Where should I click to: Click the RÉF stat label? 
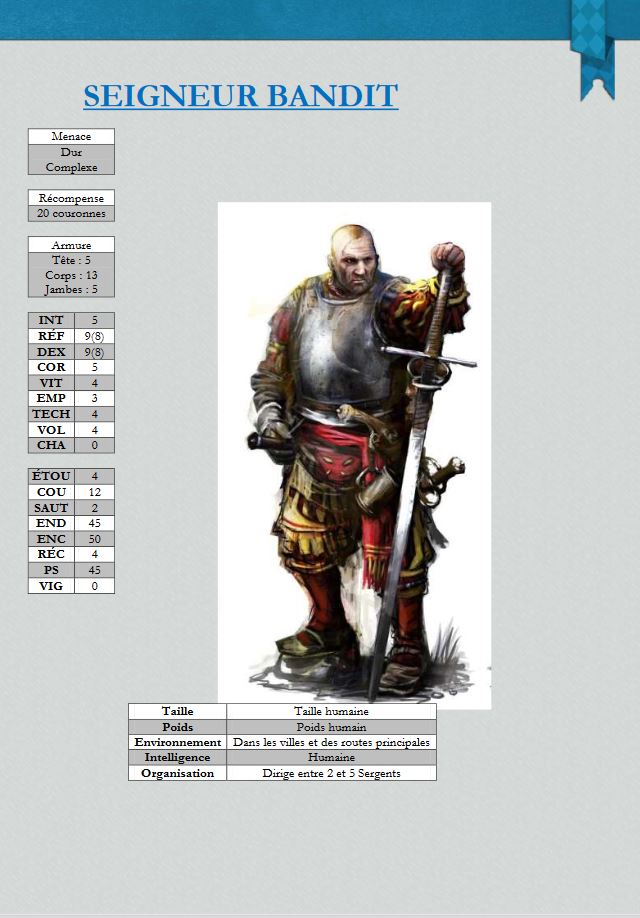[52, 336]
